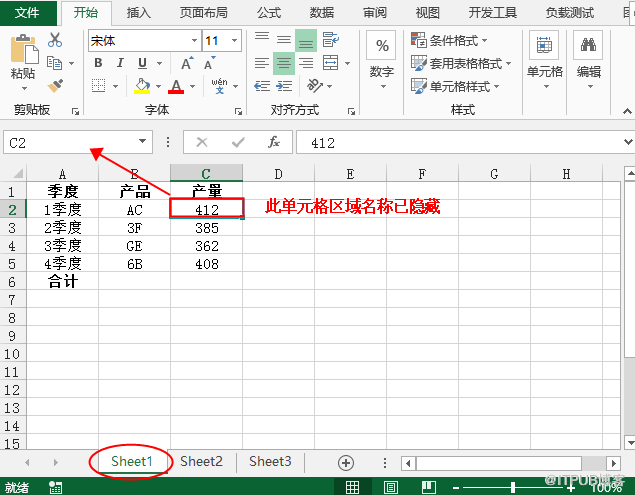Toggle Underline formatting
635x495 pixels.
pos(142,63)
